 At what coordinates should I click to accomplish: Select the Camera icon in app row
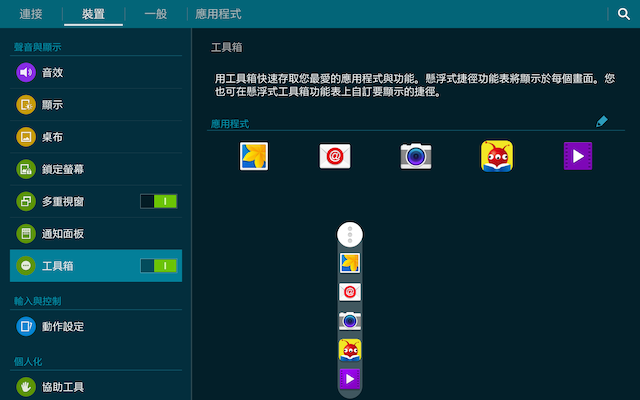click(x=416, y=156)
